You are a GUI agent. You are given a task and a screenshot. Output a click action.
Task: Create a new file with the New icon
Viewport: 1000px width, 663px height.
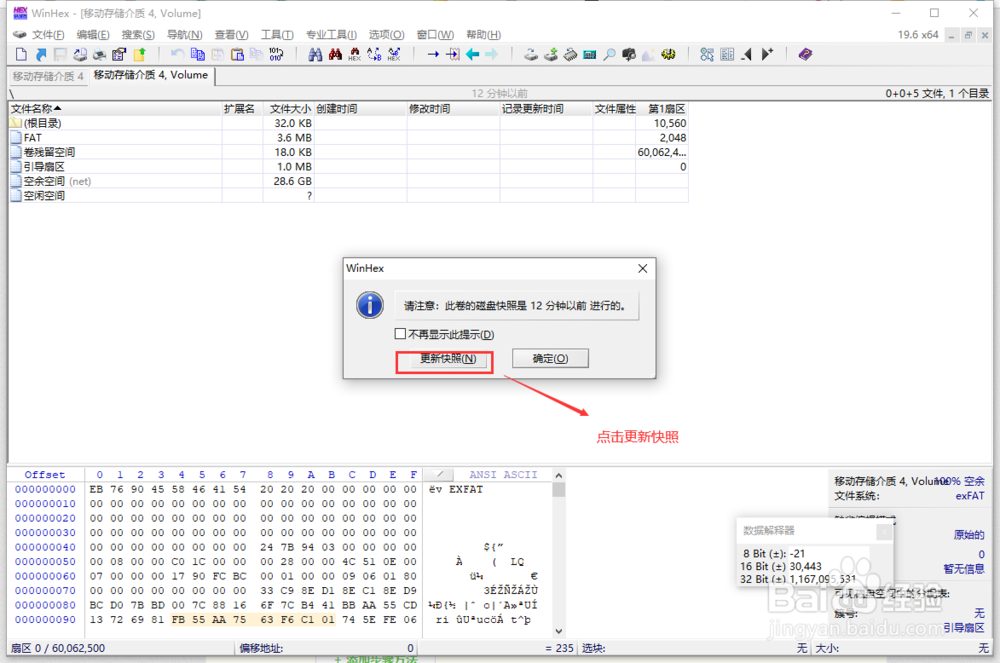[21, 54]
